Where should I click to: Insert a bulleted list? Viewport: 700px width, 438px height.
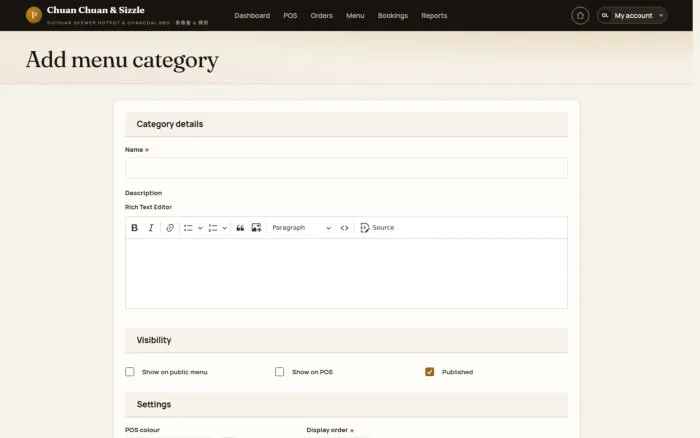(188, 228)
